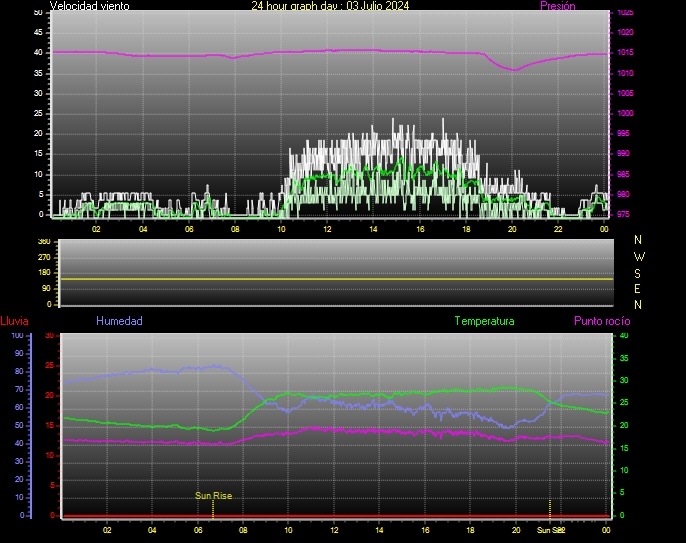Click the Sun Rise dashed vertical marker
This screenshot has height=543, width=686.
pyautogui.click(x=213, y=510)
